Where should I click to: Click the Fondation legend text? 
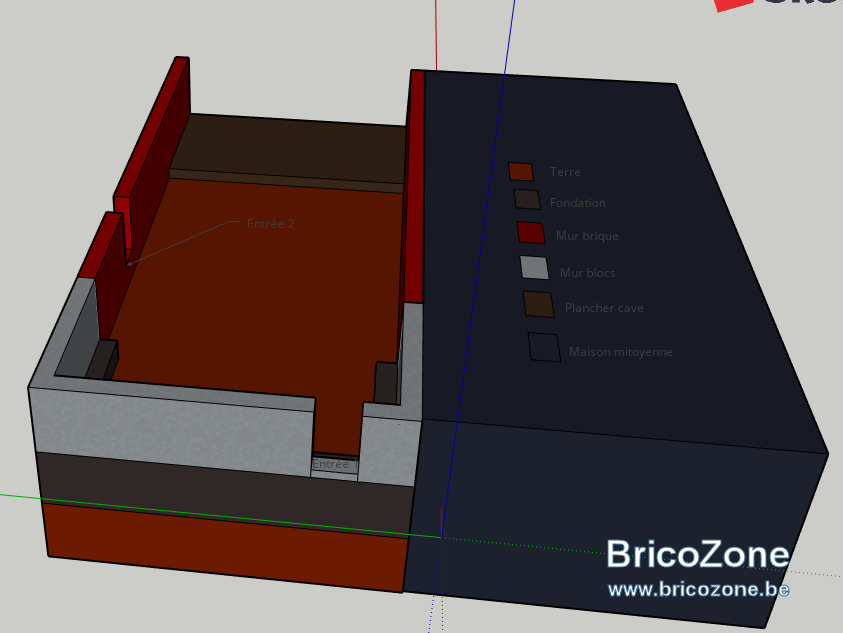click(x=577, y=203)
